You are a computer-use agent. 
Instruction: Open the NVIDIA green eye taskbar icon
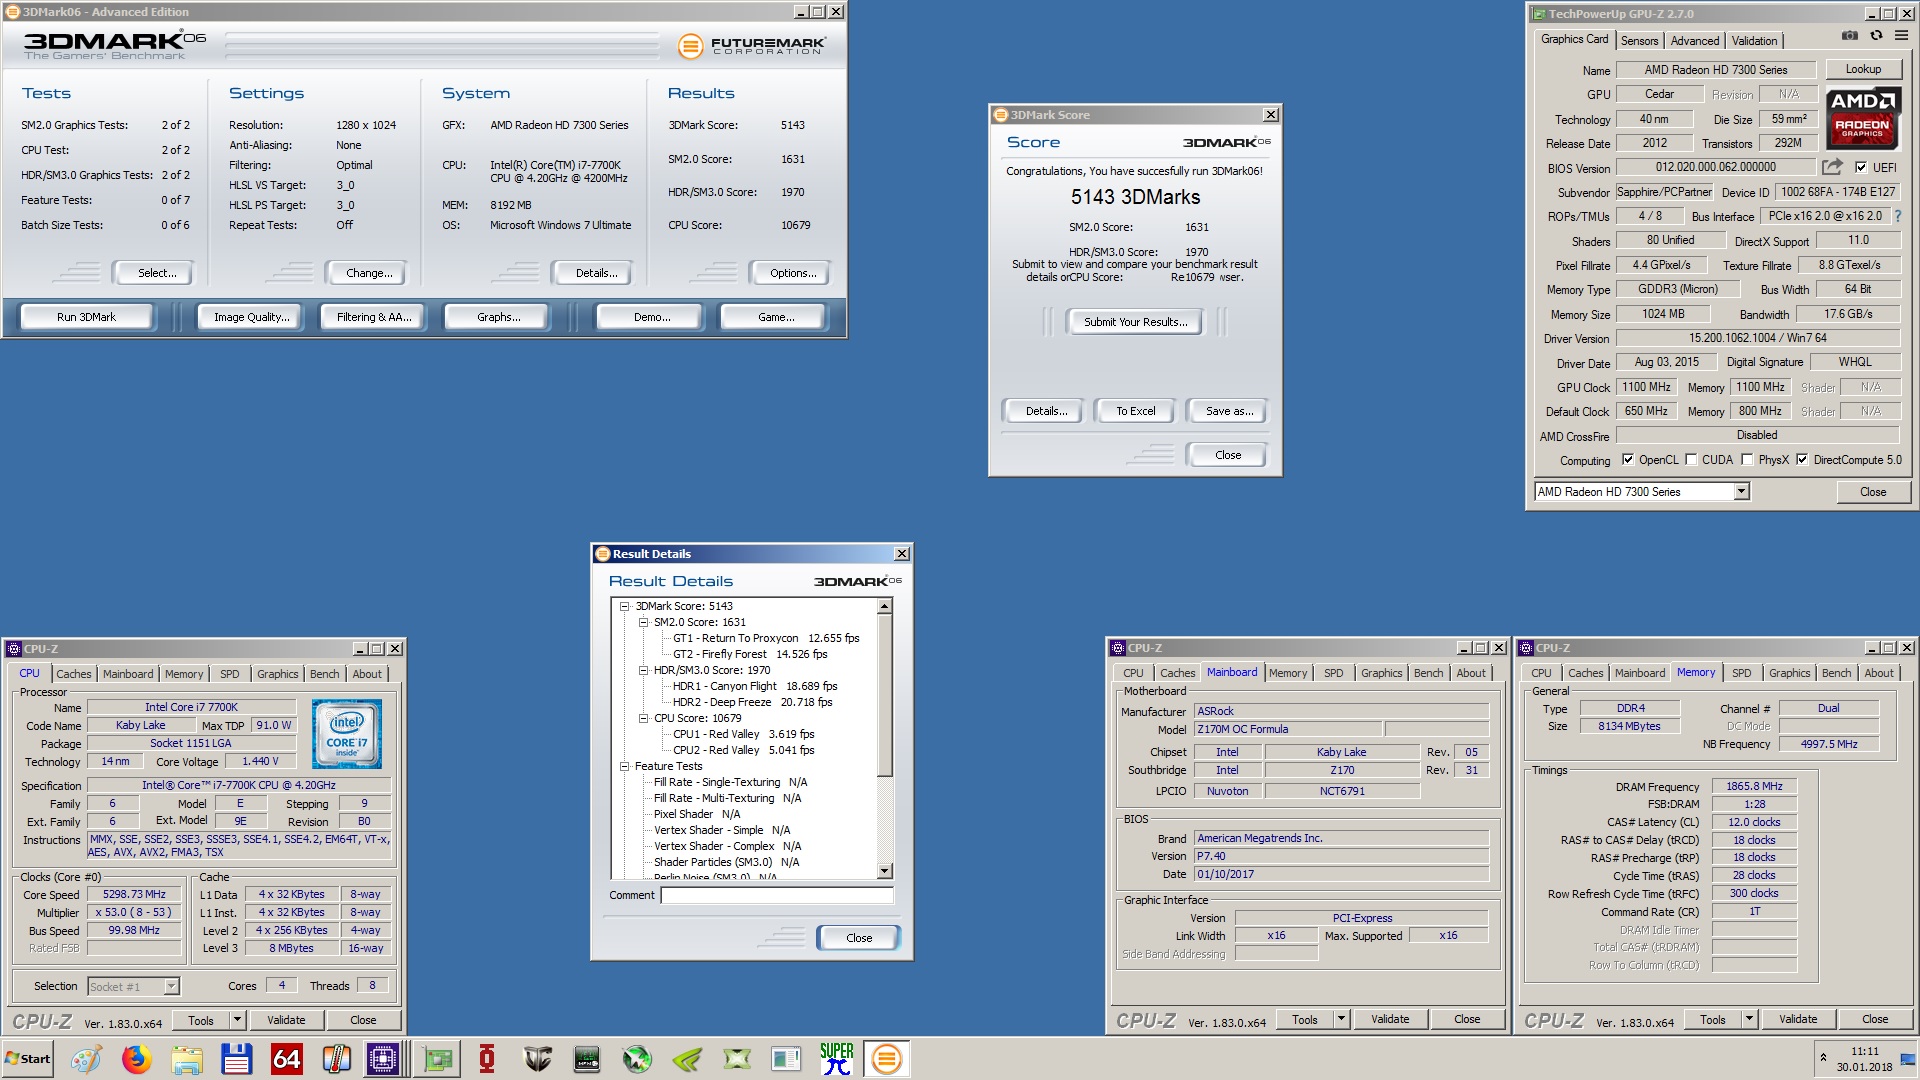coord(687,1059)
